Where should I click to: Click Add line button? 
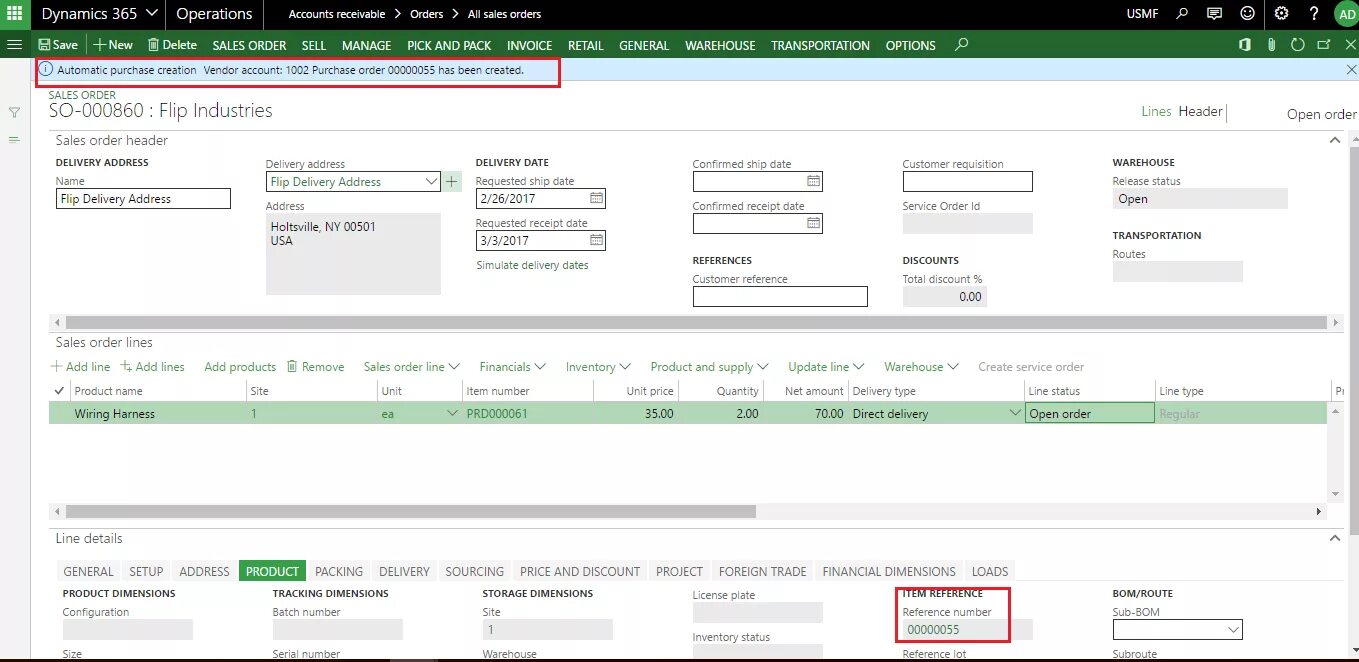point(81,367)
